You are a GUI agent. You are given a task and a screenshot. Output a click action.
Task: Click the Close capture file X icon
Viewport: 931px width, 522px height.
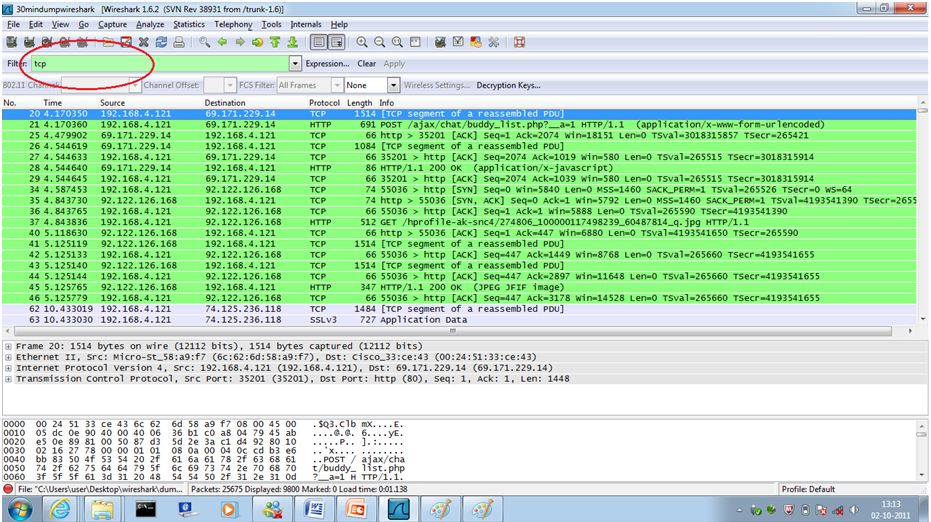point(144,43)
